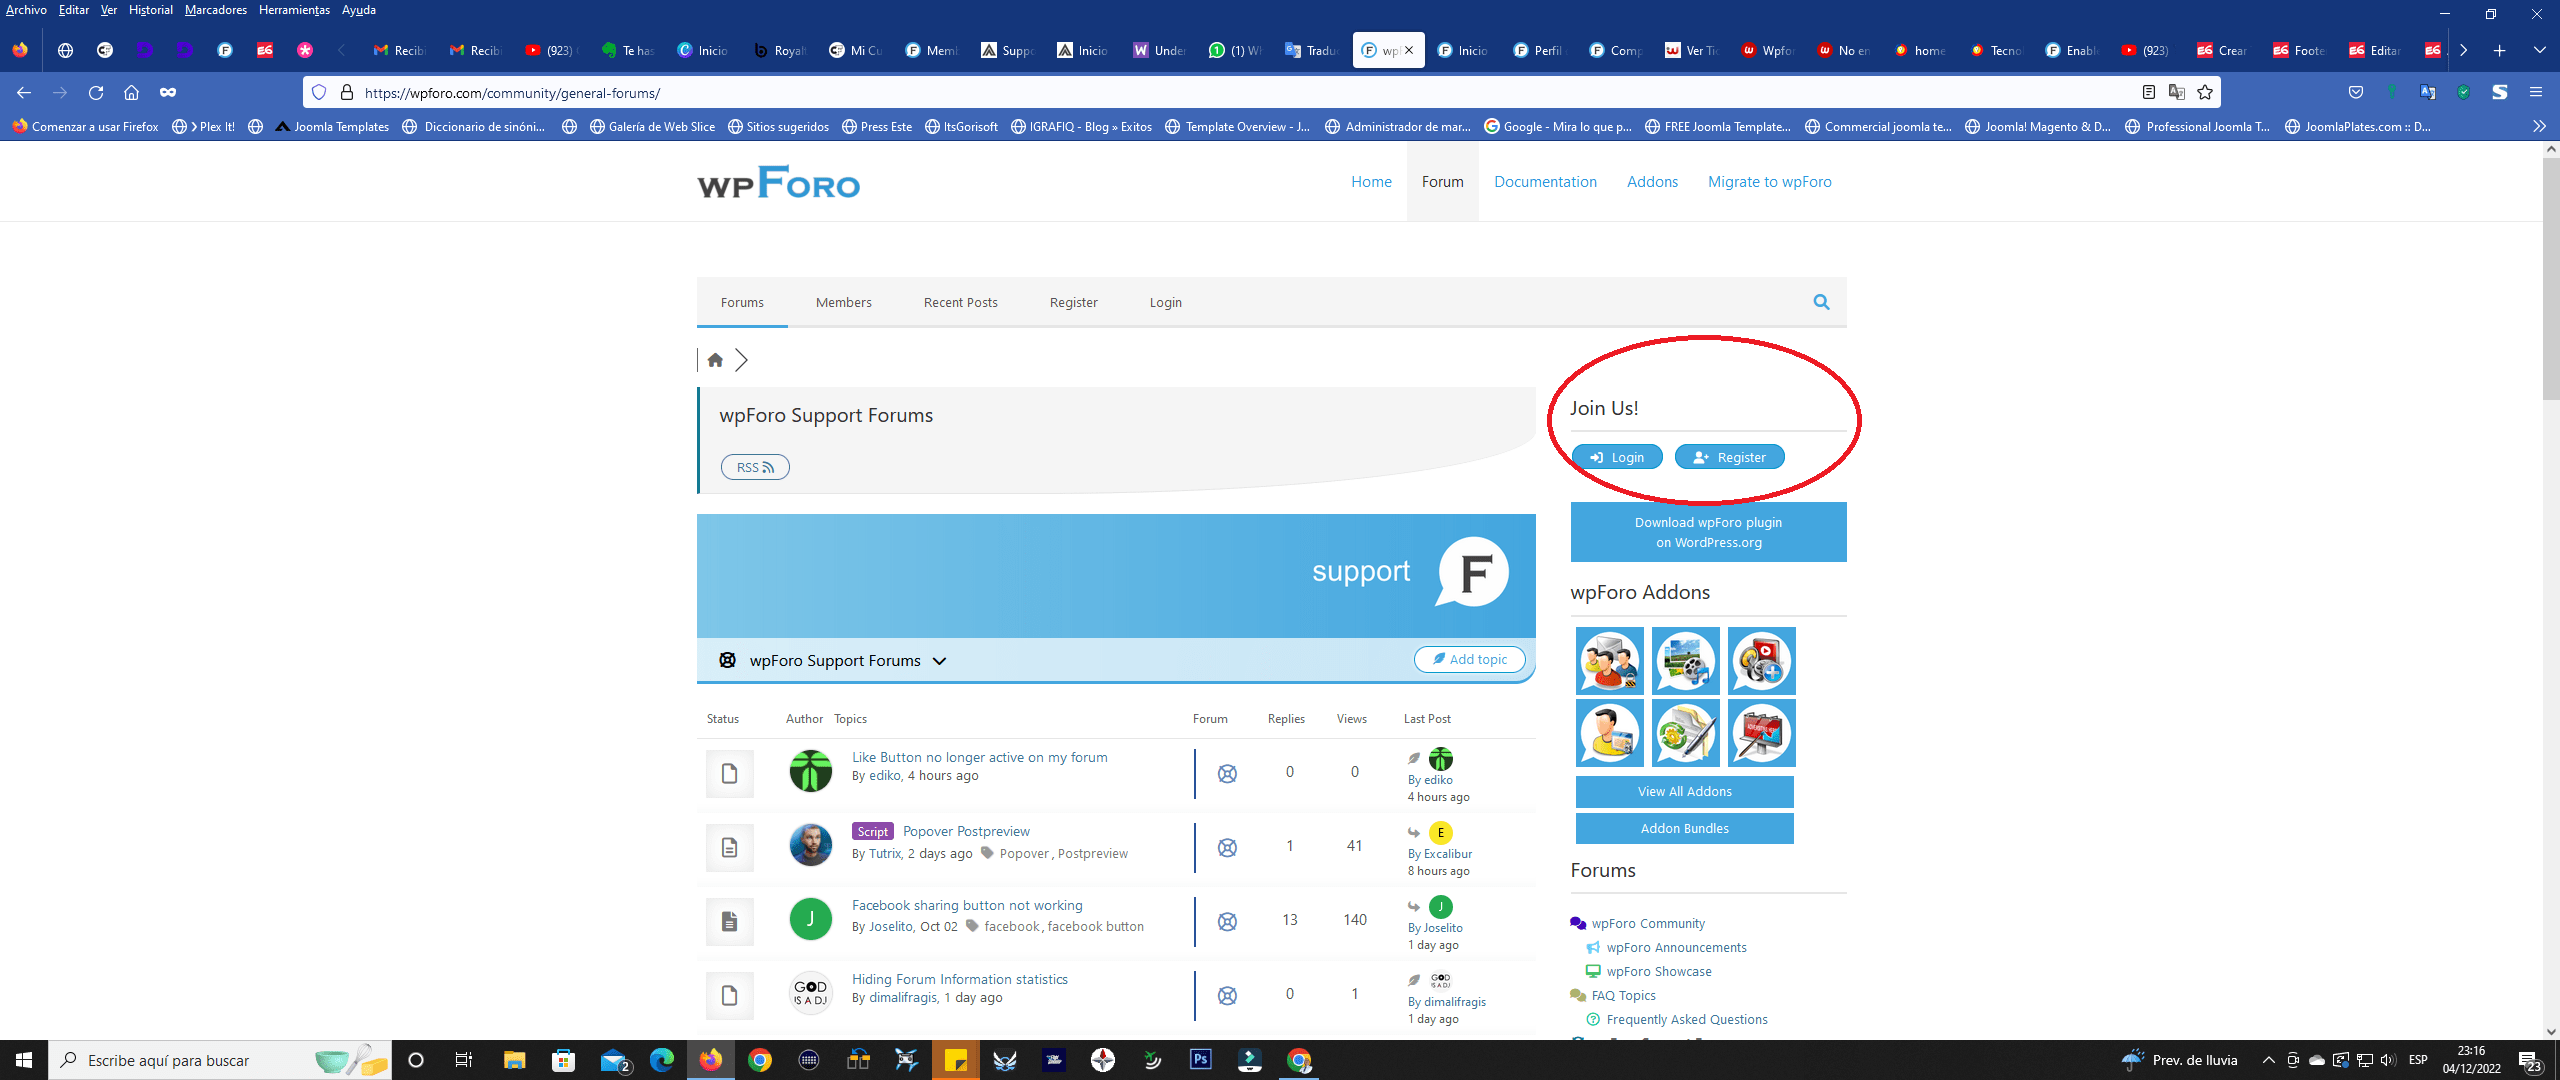Click the forum icon in Like Button row
Viewport: 2560px width, 1080px height.
1227,774
